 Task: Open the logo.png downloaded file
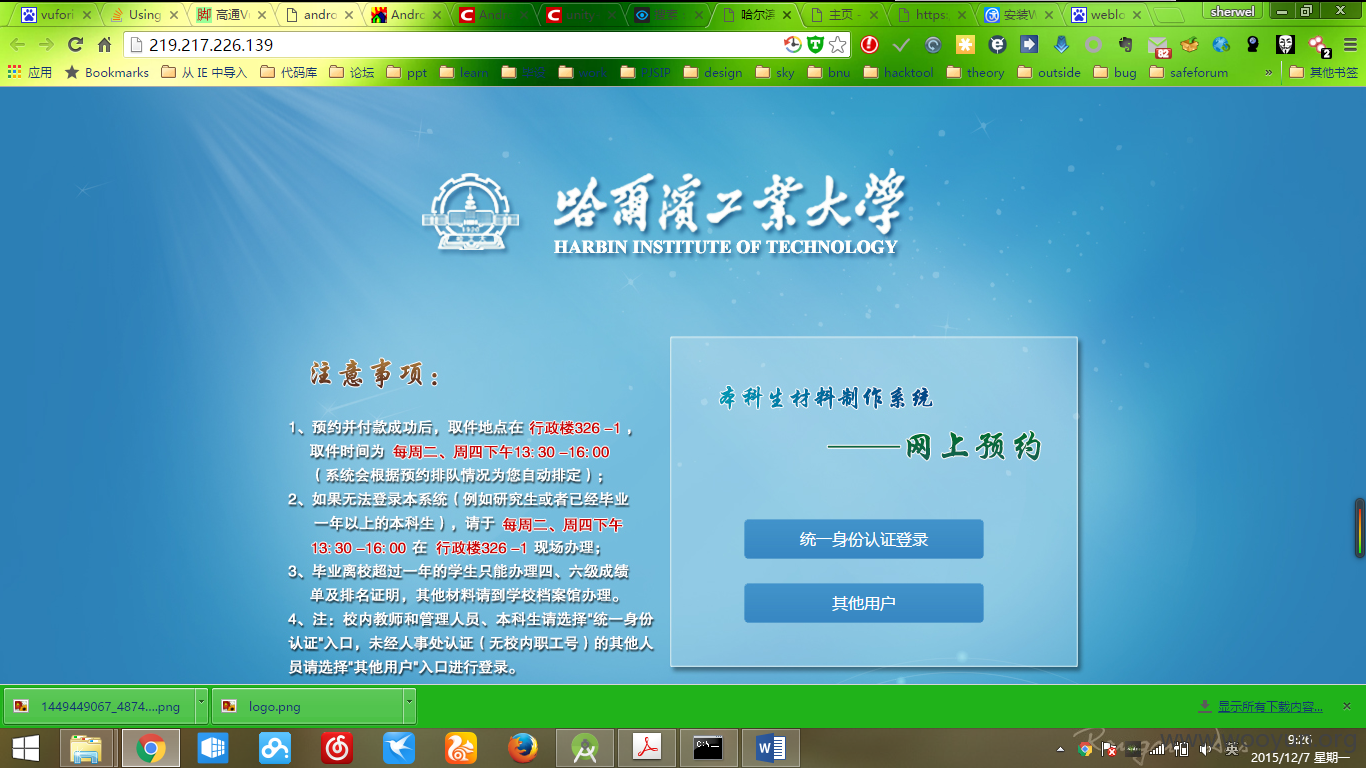306,706
